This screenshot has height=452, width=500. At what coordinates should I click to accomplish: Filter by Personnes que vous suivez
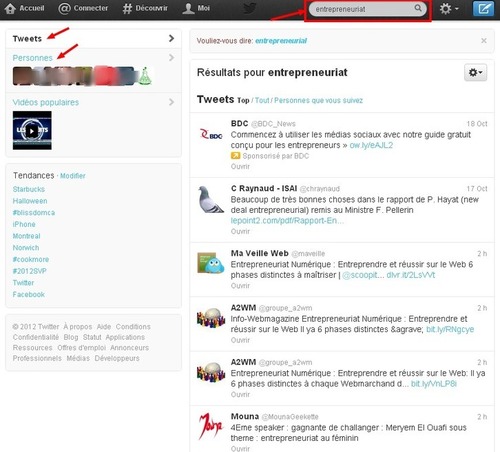[318, 100]
